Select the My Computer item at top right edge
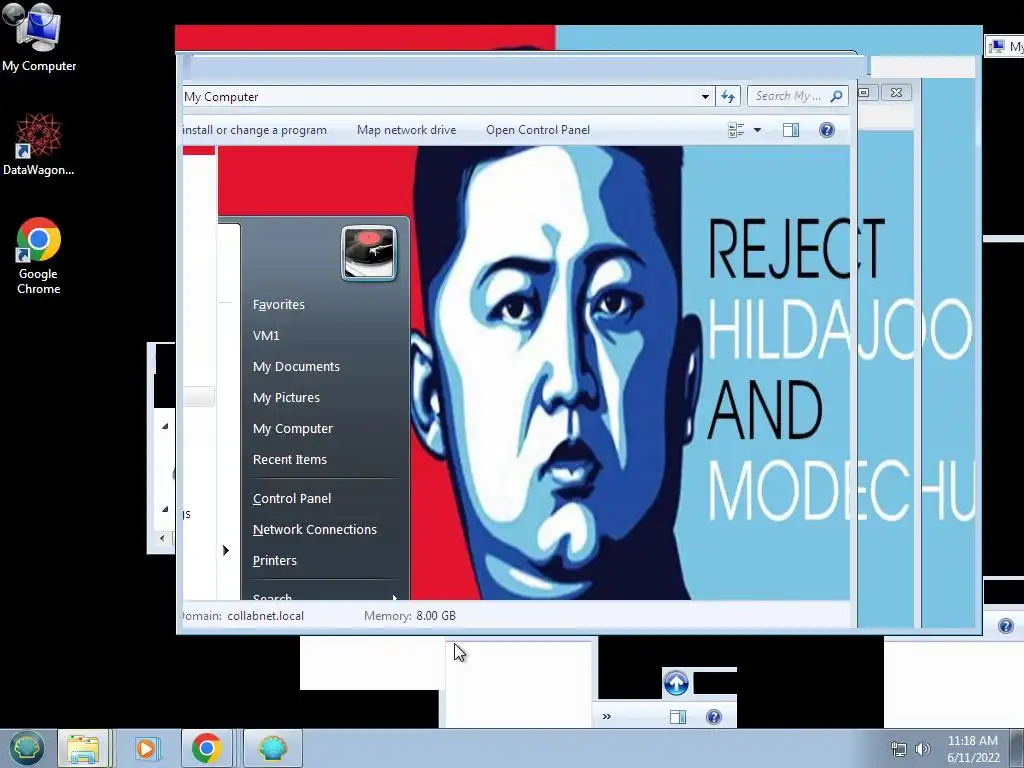Image resolution: width=1024 pixels, height=768 pixels. pos(1004,46)
